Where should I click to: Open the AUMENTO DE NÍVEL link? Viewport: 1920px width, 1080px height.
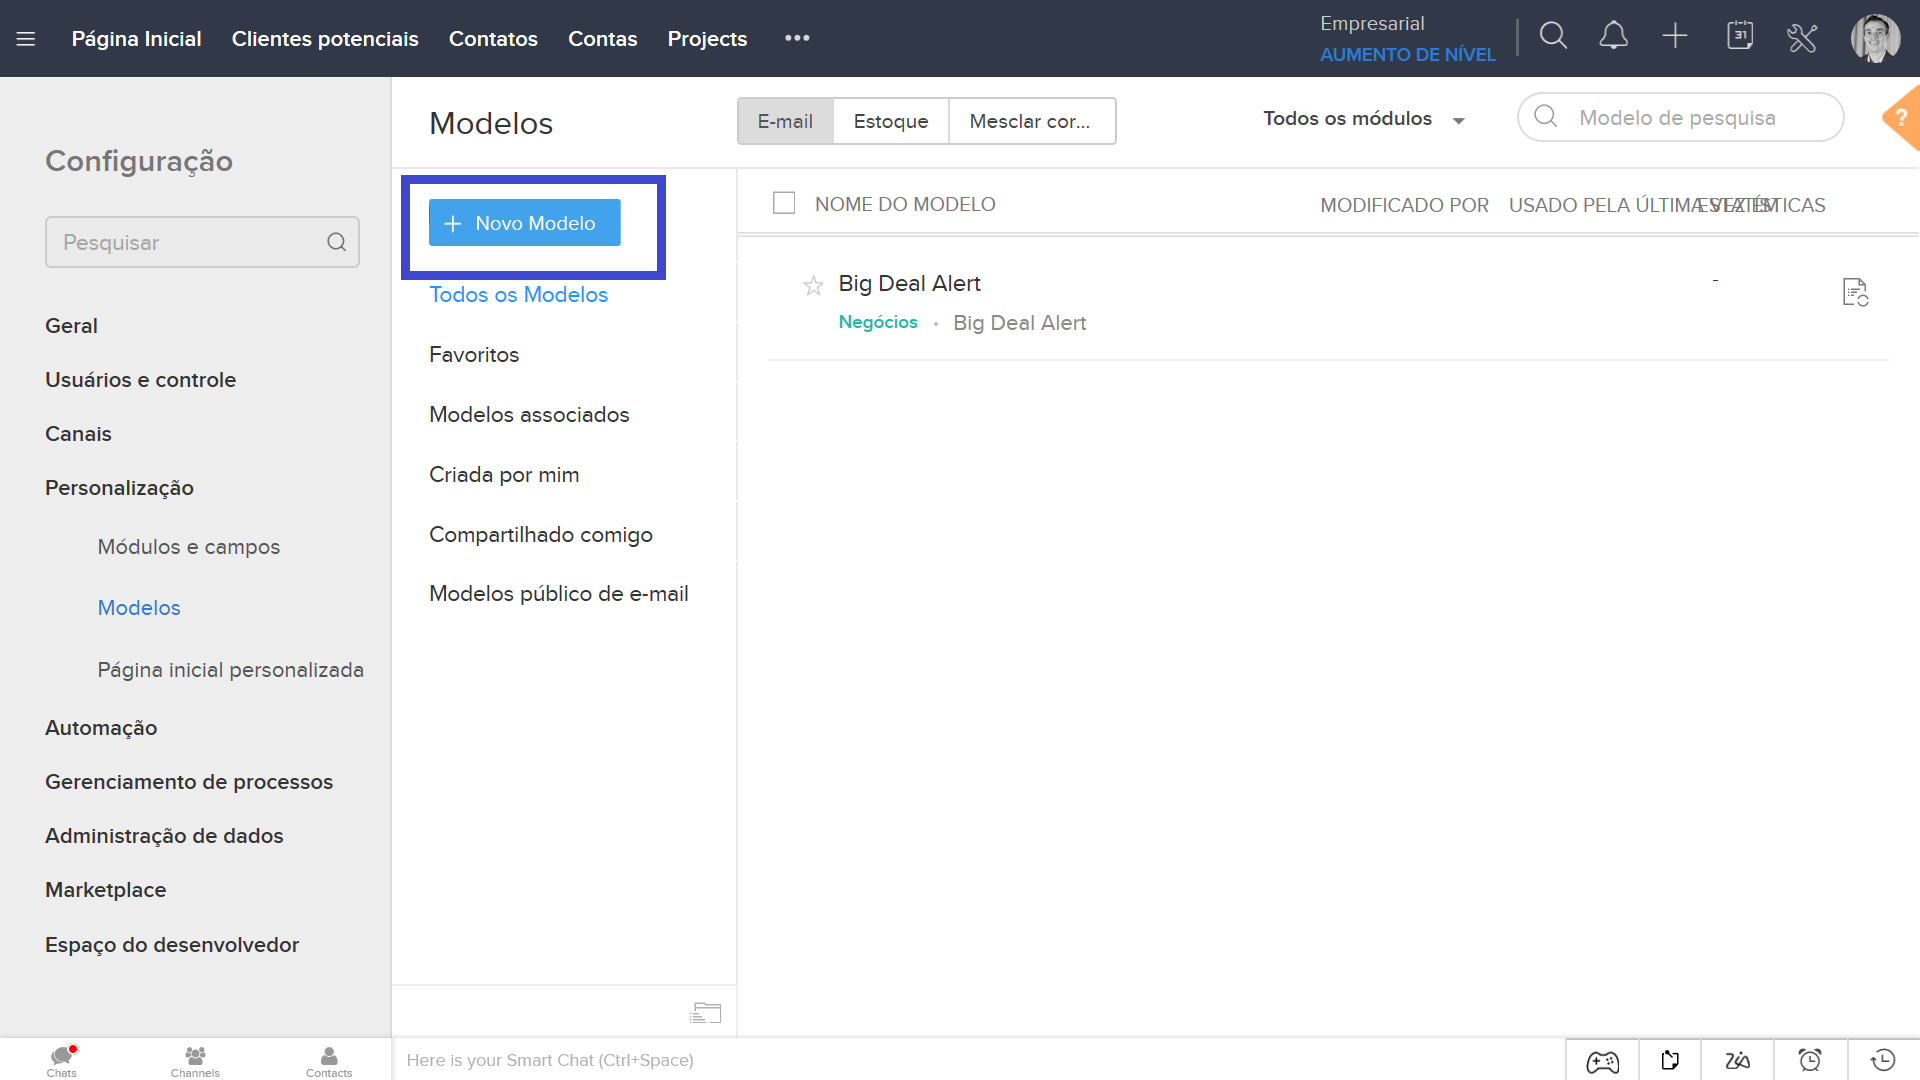click(1407, 55)
